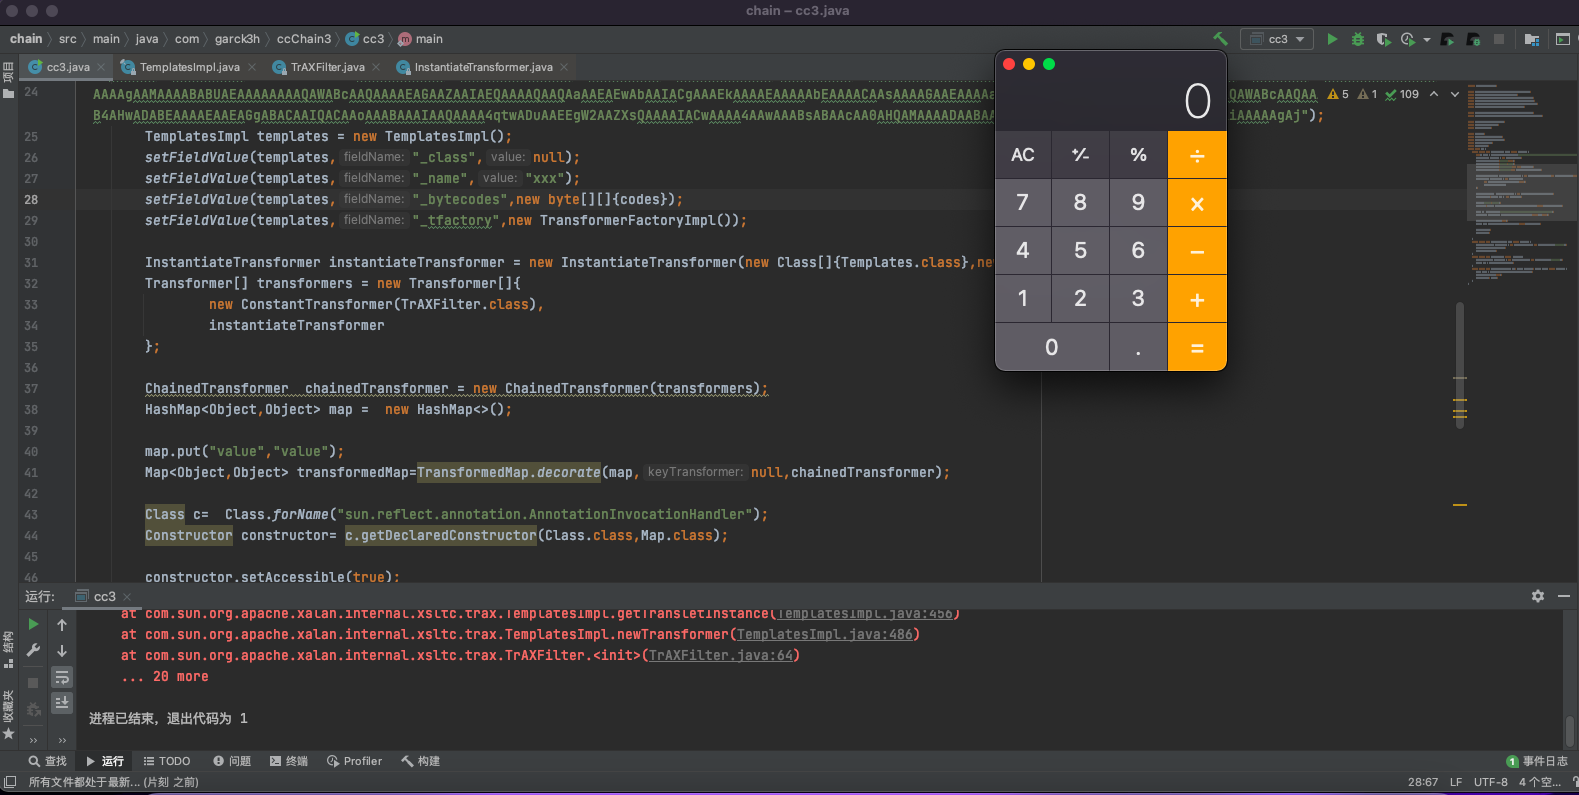Go to previous highlighted error arrow
Viewport: 1579px width, 795px height.
pos(1434,94)
